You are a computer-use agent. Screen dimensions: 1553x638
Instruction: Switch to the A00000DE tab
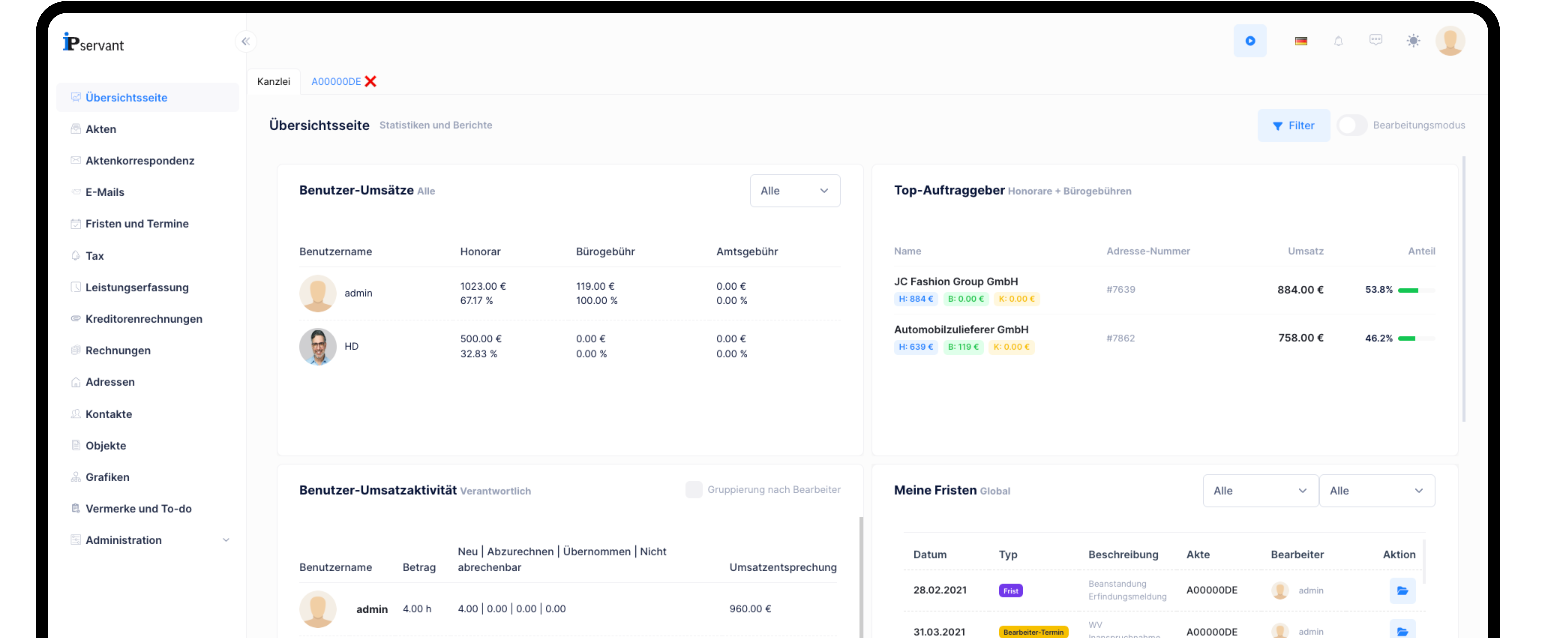[x=336, y=81]
